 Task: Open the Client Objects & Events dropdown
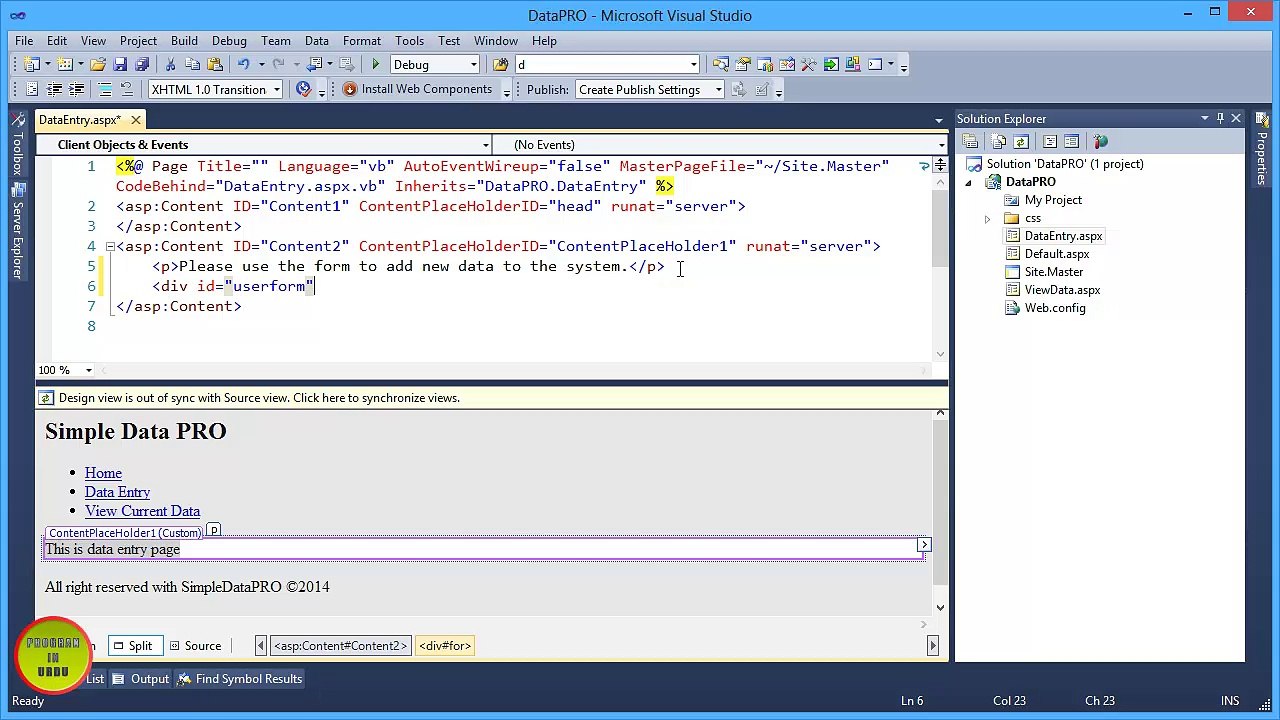click(x=486, y=145)
